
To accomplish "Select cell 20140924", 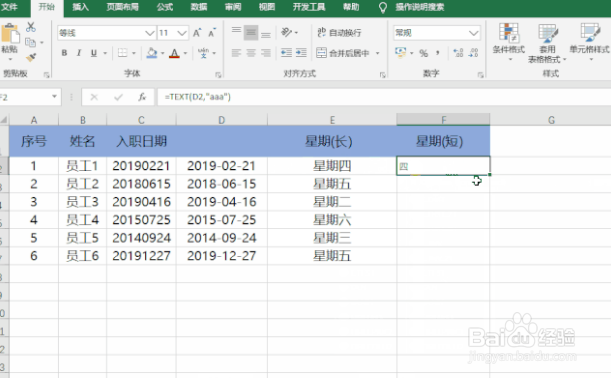I will (141, 238).
